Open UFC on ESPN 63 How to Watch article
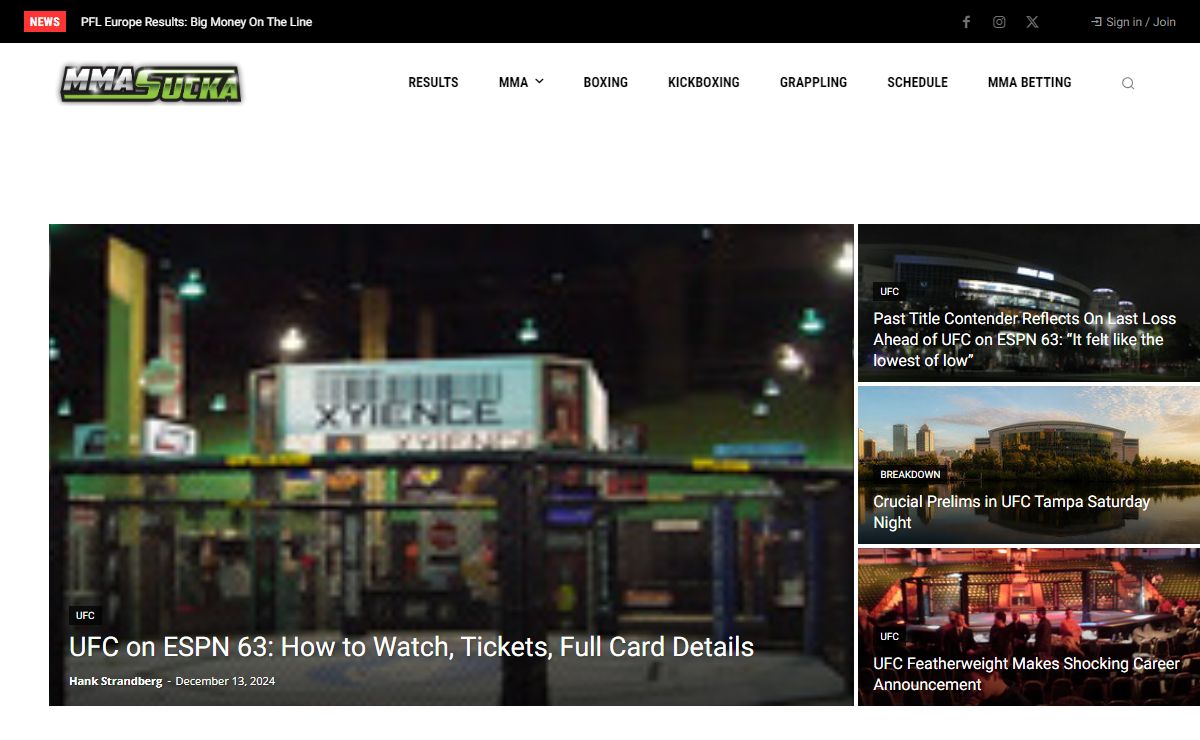The height and width of the screenshot is (740, 1200). point(411,647)
